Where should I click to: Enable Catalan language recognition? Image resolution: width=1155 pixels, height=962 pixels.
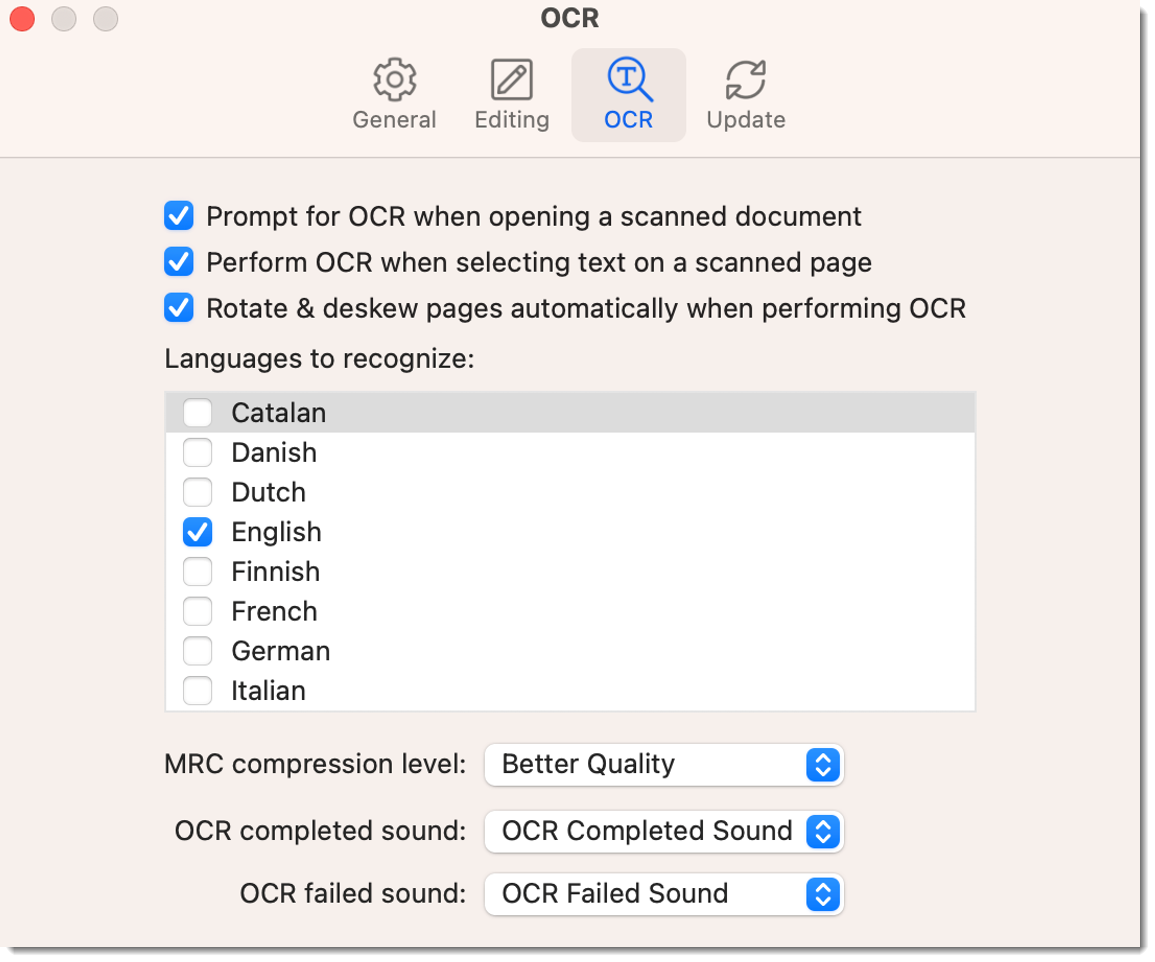coord(197,412)
